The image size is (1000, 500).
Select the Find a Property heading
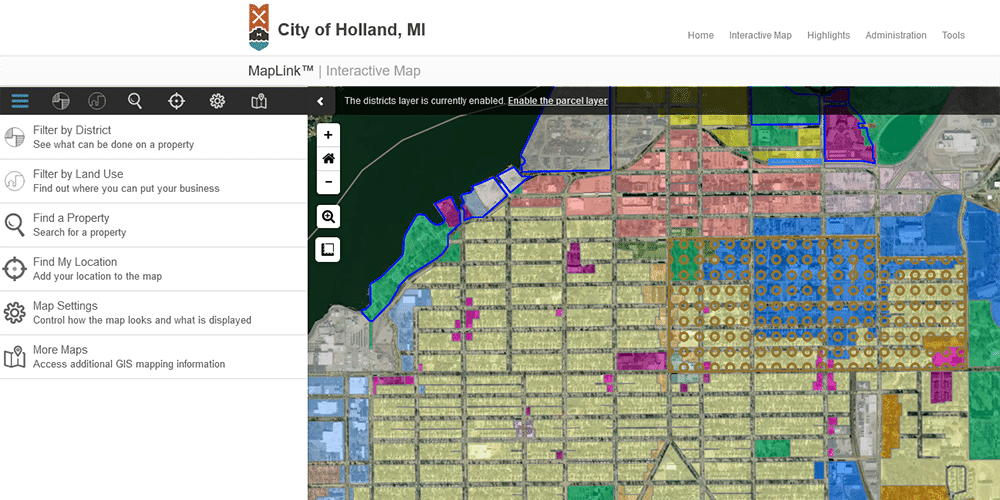(71, 218)
